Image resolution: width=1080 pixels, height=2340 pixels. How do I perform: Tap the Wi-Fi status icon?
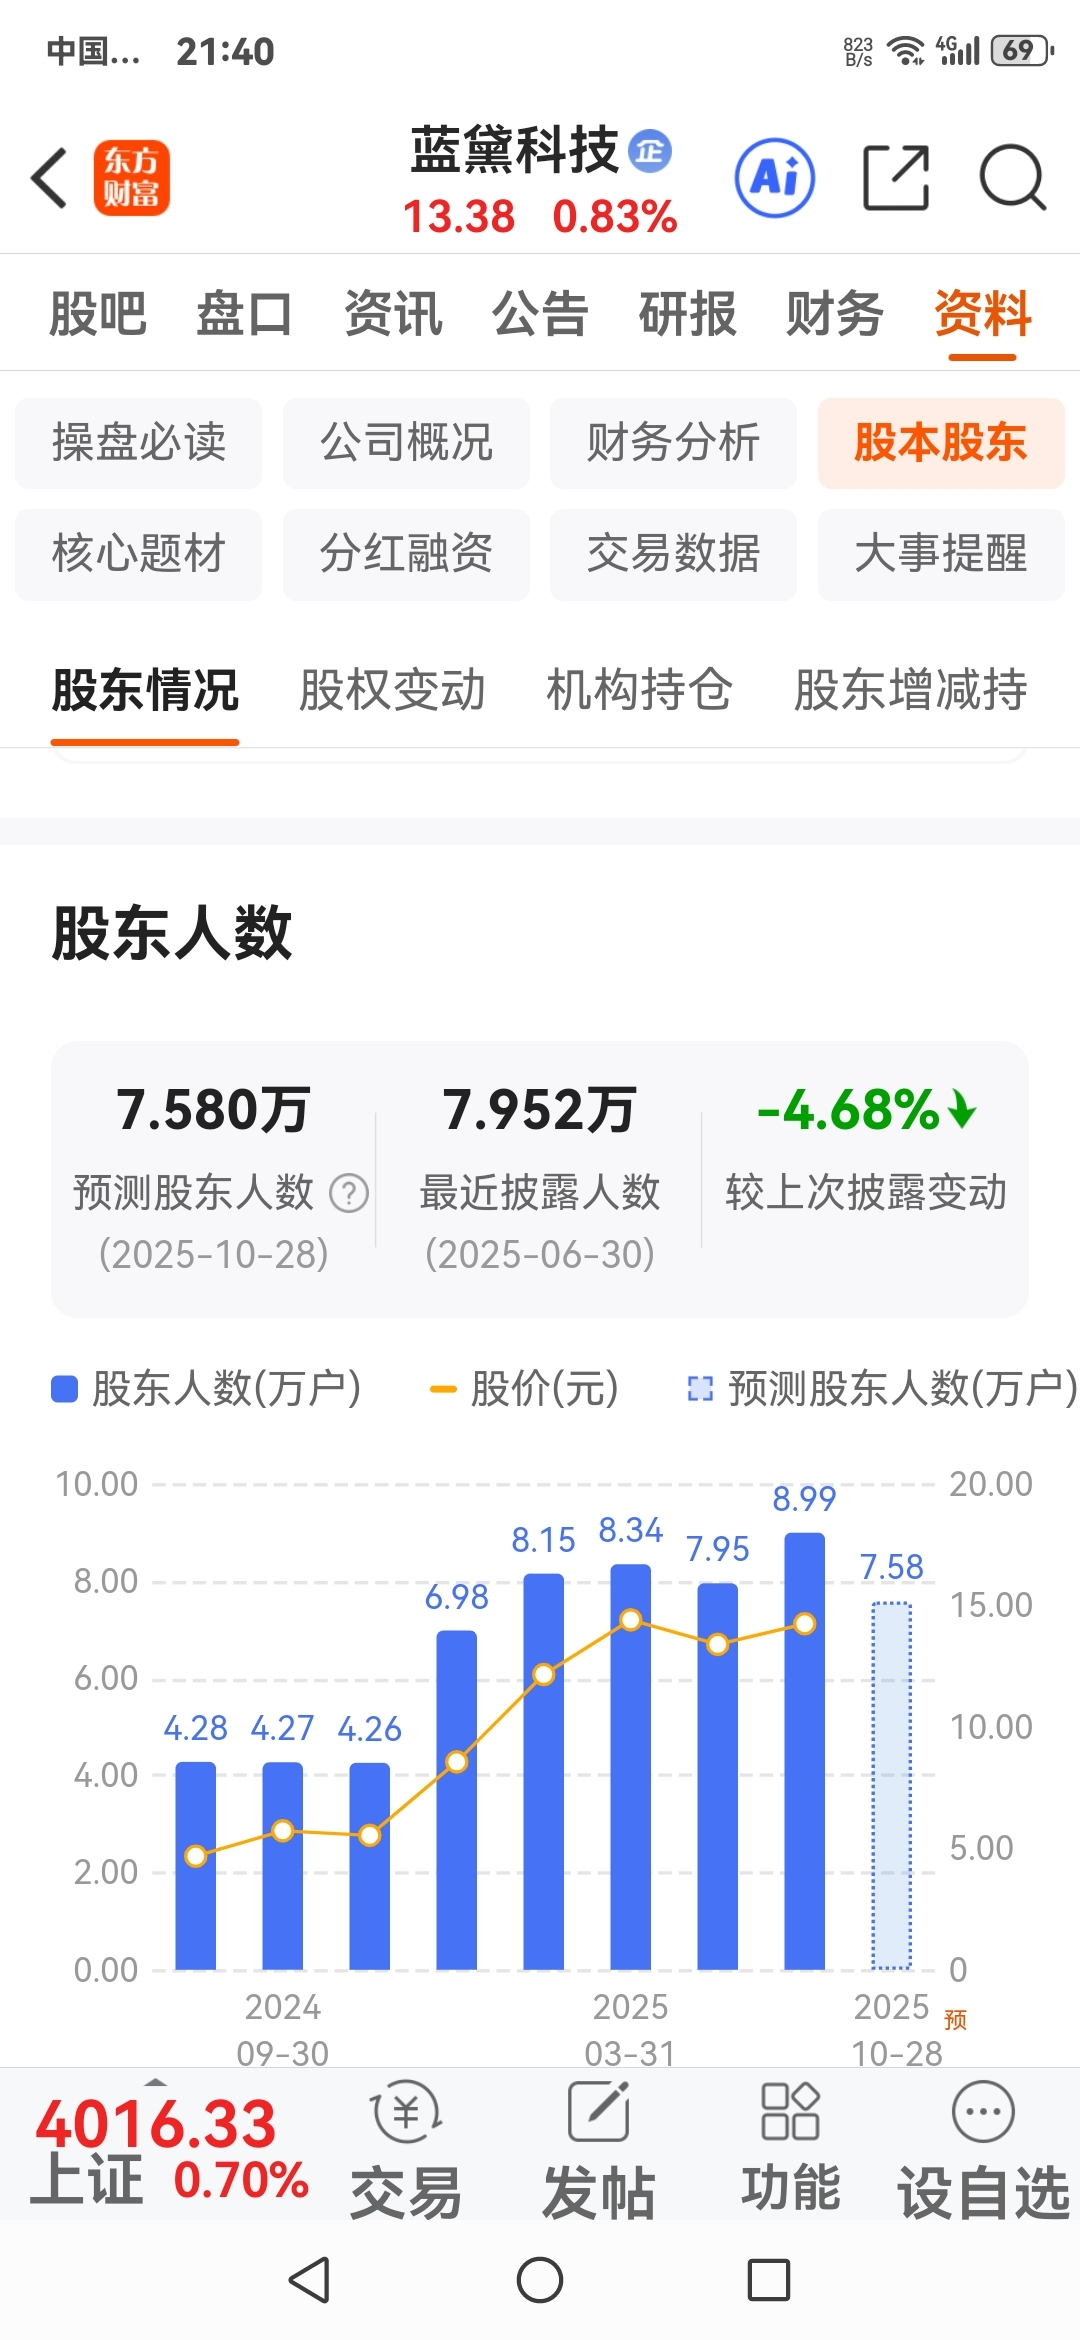(x=906, y=50)
